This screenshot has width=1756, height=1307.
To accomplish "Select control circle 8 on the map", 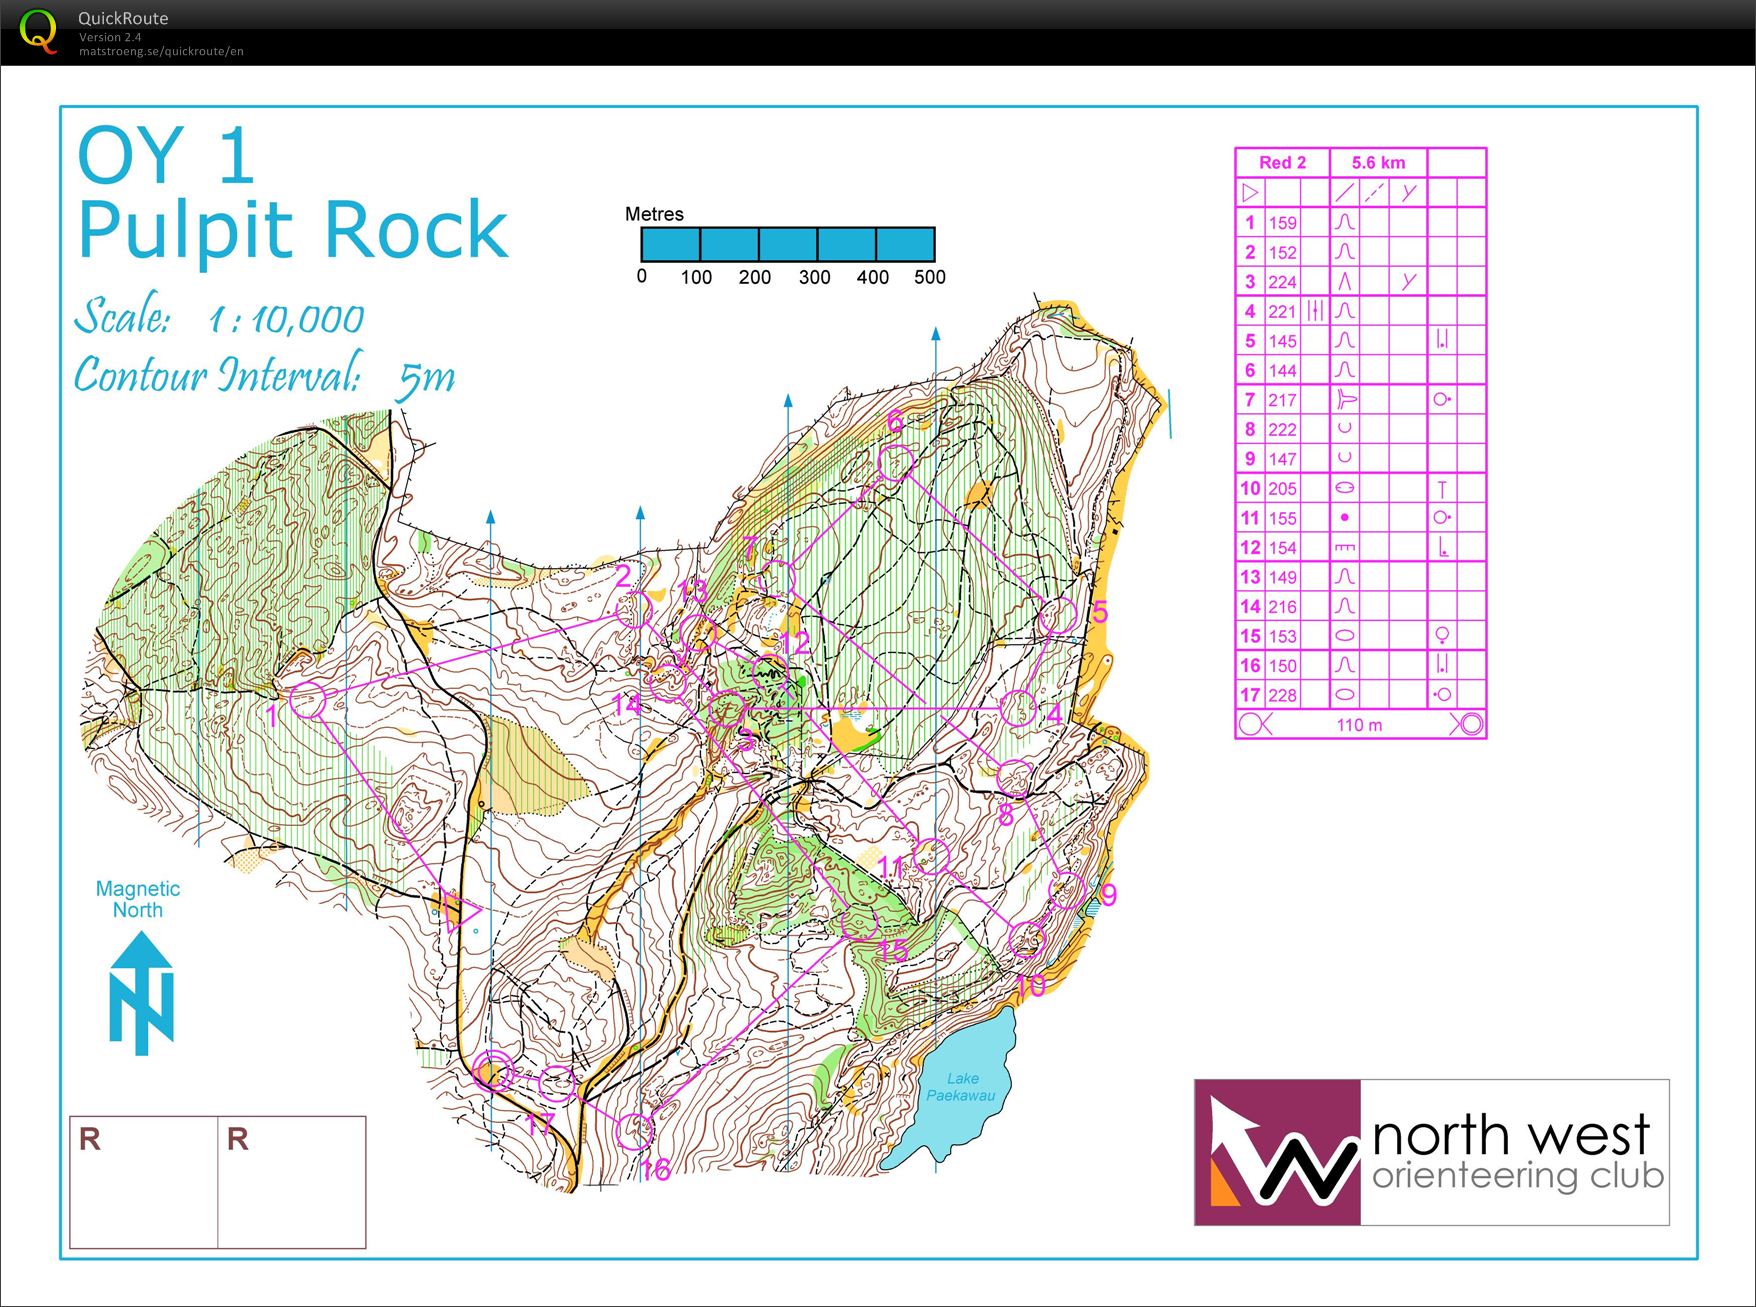I will click(x=1014, y=778).
